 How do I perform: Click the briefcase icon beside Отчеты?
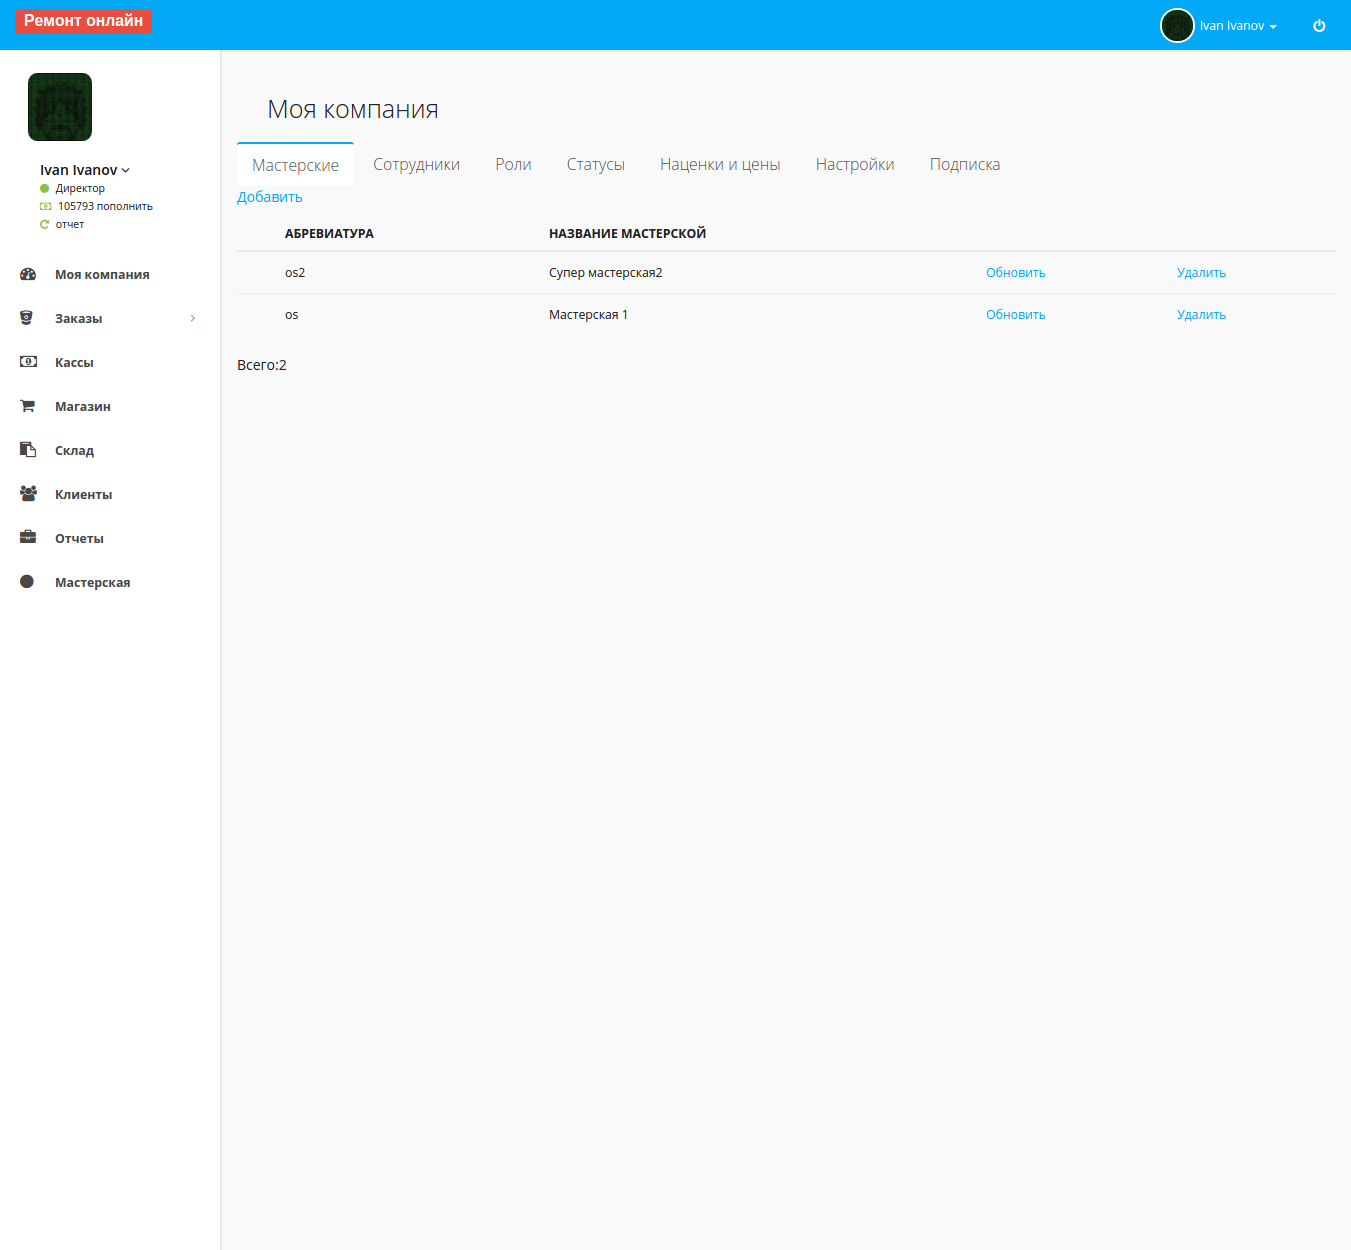tap(28, 537)
